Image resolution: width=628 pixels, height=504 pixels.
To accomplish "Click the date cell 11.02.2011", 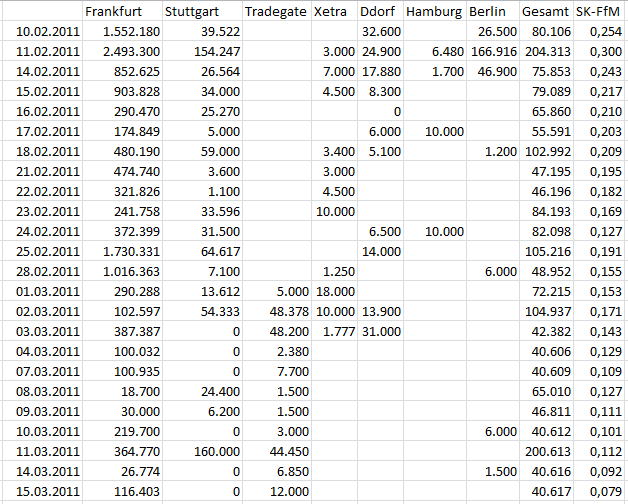I will (42, 51).
